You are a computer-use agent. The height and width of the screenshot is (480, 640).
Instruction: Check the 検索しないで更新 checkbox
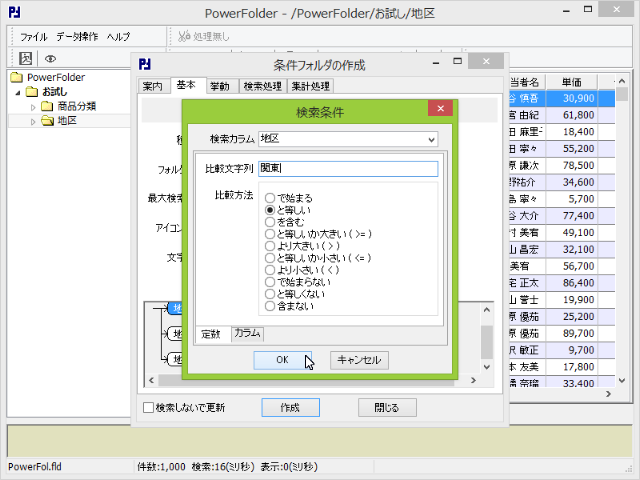pos(149,407)
